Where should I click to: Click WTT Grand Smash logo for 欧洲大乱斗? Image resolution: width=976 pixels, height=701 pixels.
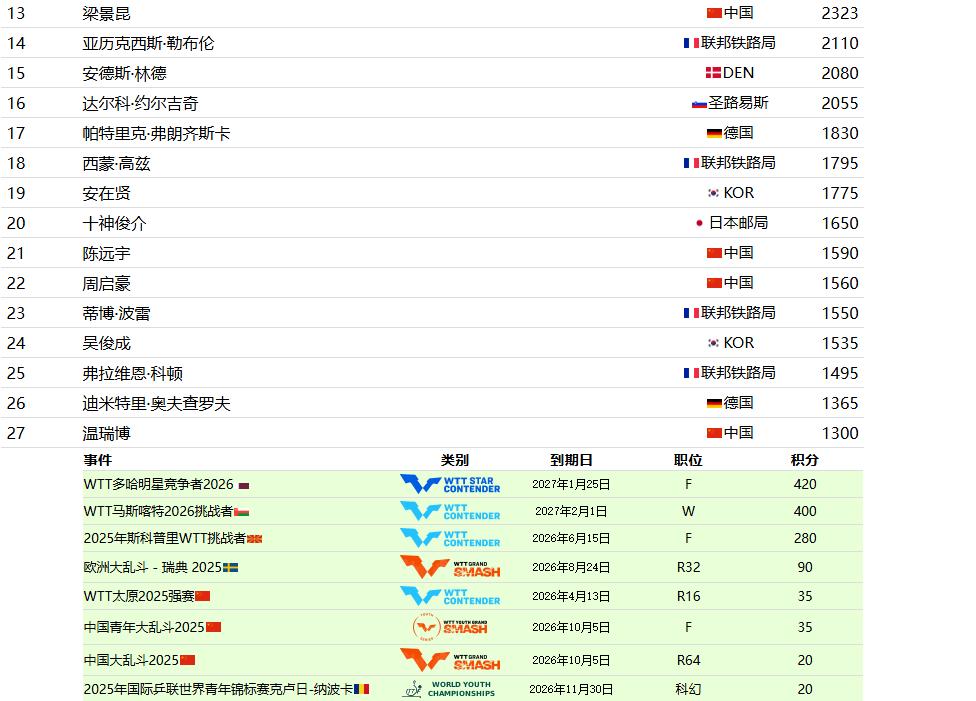click(x=450, y=567)
